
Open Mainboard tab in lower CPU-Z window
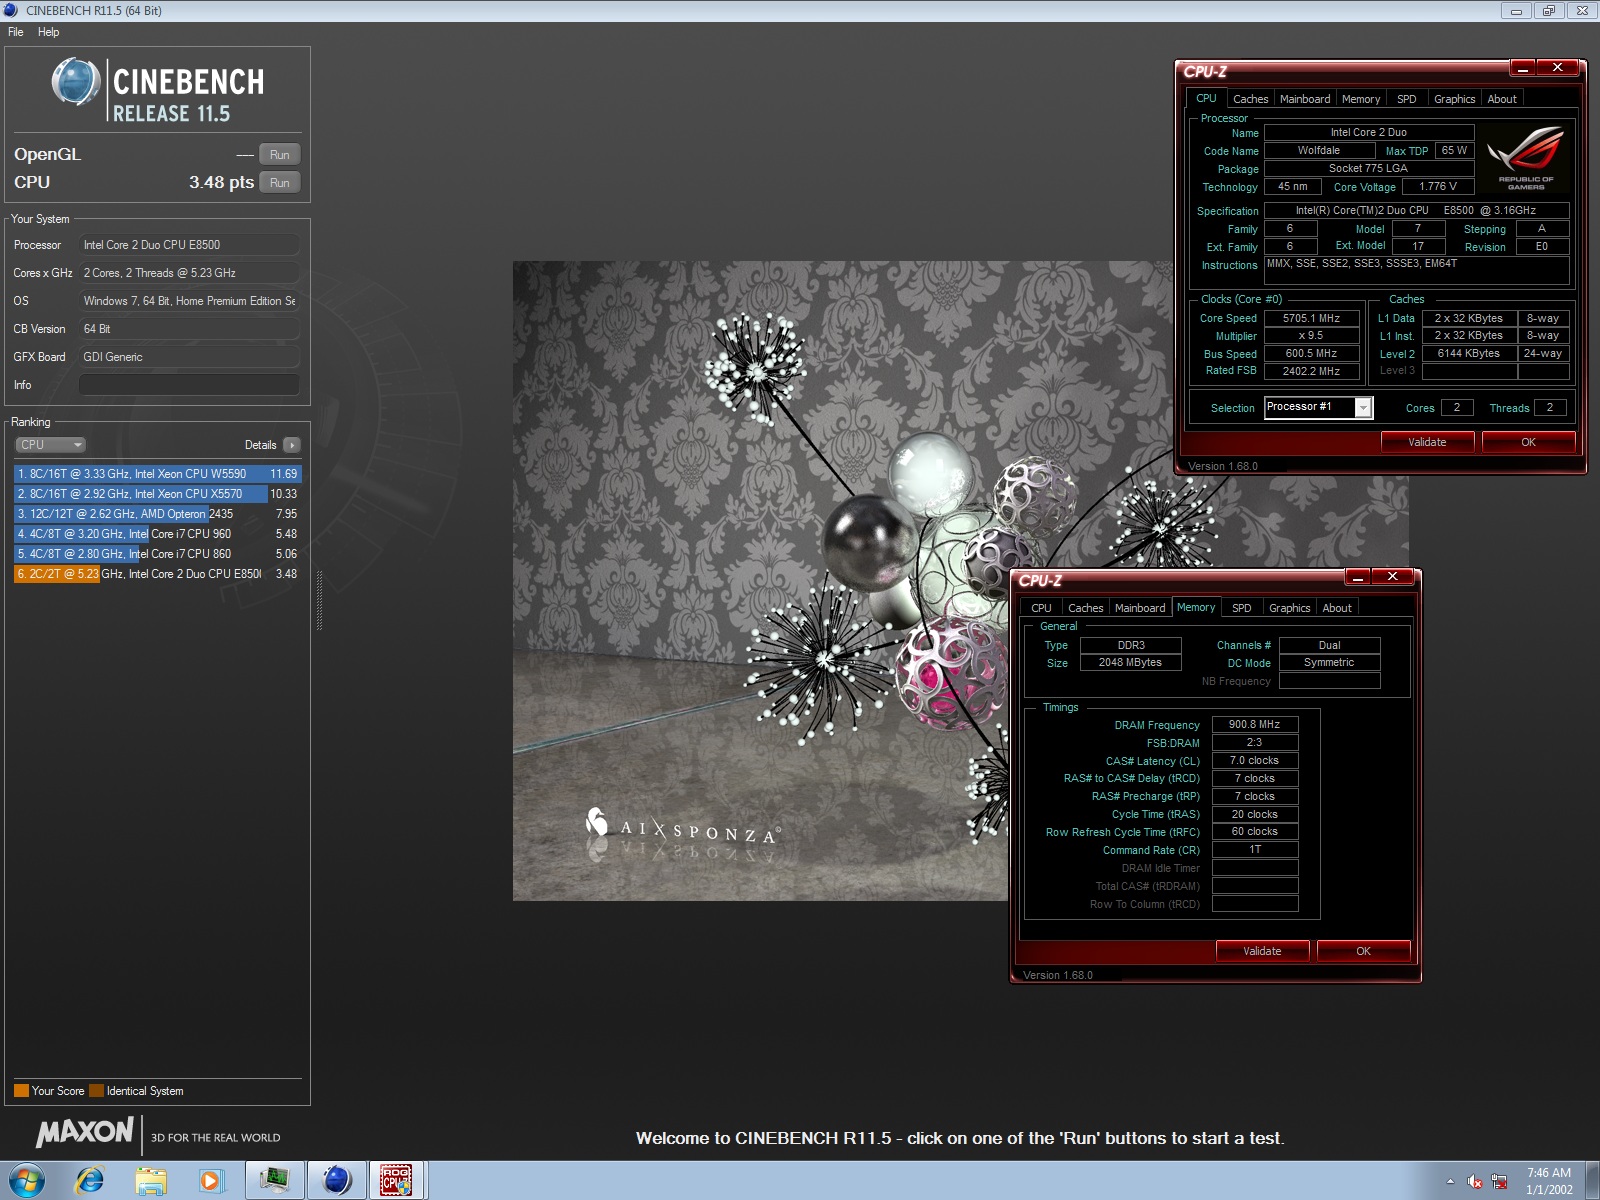[1140, 608]
